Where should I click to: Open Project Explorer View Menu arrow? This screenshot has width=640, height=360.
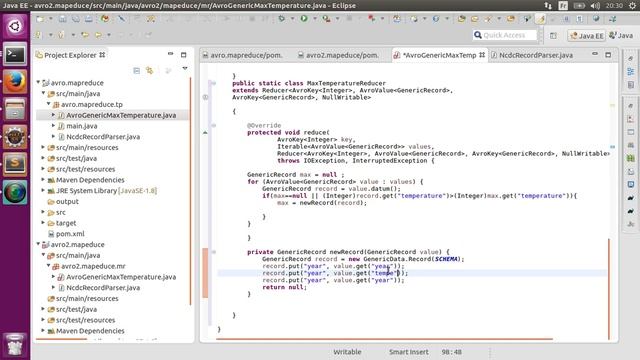point(185,69)
